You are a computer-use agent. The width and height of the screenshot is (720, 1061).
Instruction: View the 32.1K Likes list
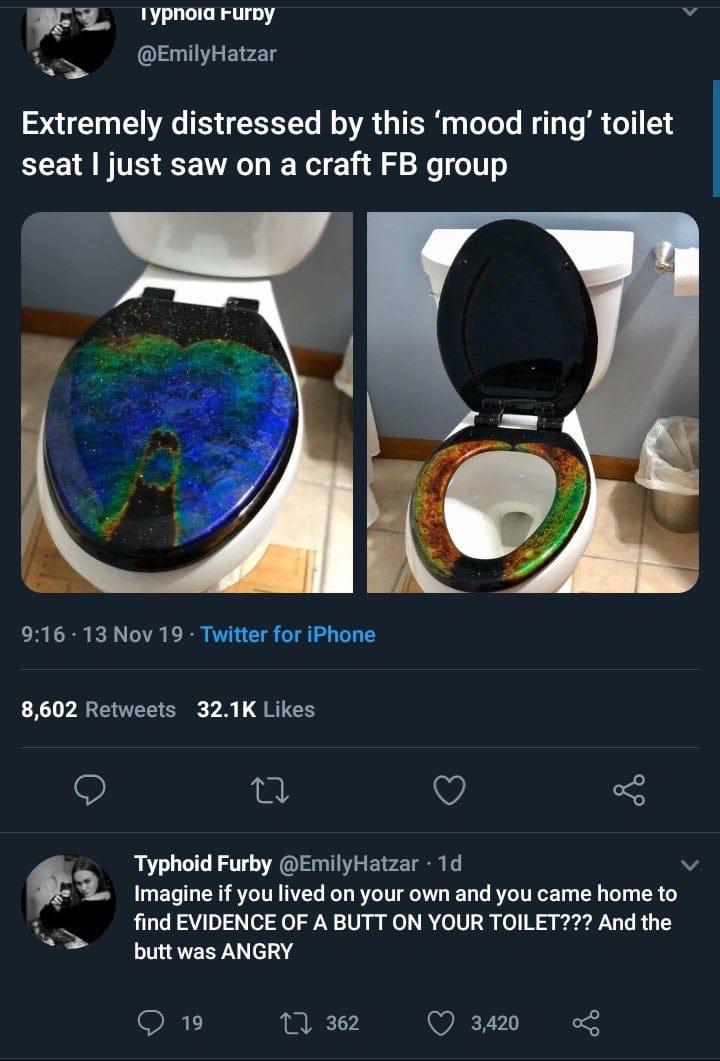(258, 710)
